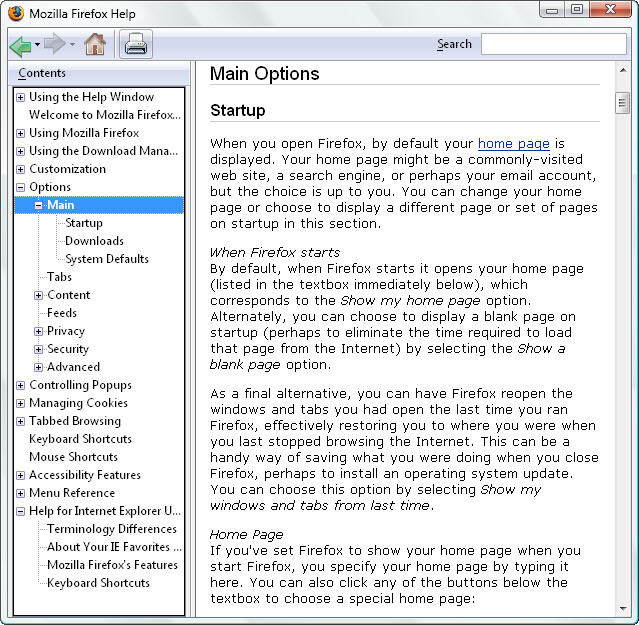
Task: Collapse the Main subnode
Action: 38,205
